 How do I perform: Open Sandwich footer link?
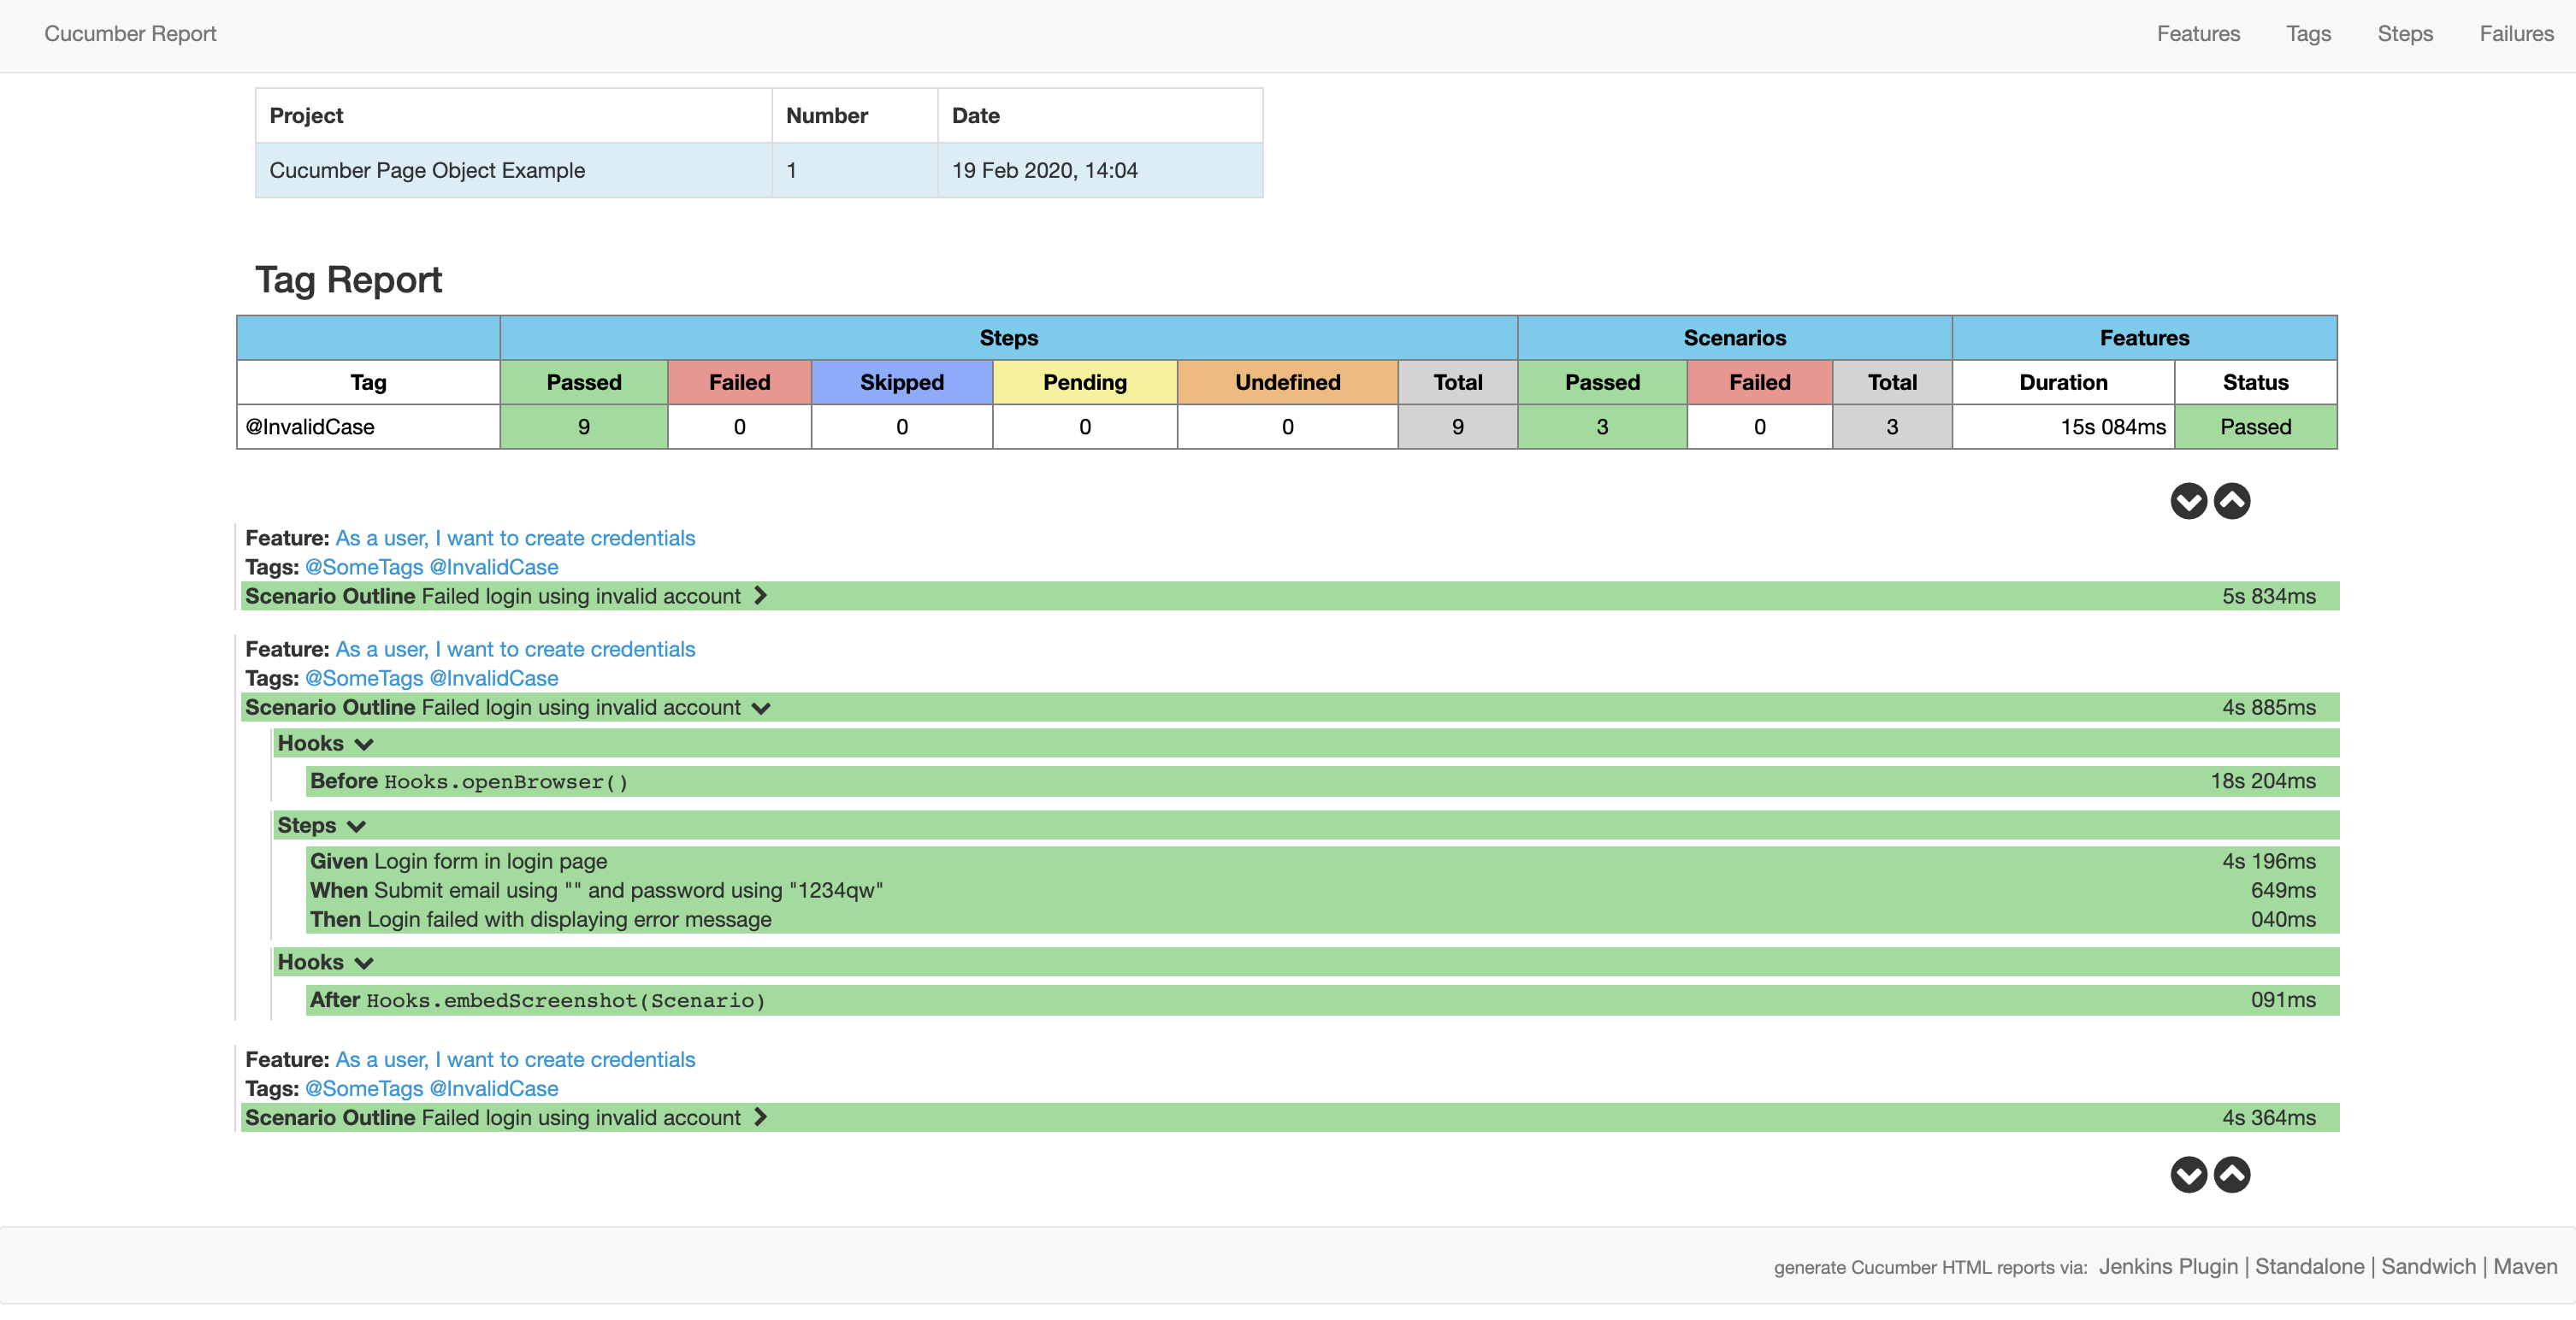(2427, 1266)
